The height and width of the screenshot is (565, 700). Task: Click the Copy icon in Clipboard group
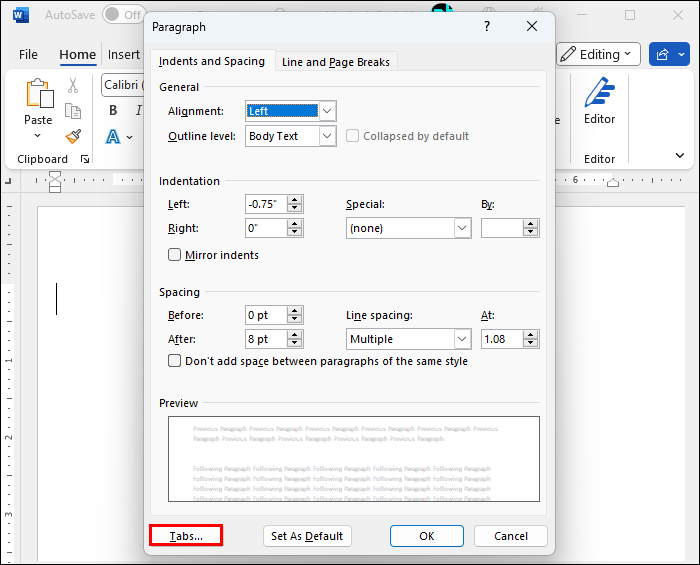(73, 111)
